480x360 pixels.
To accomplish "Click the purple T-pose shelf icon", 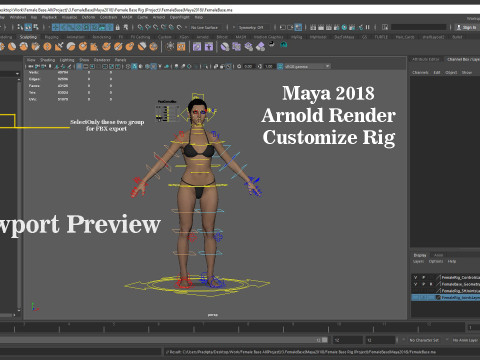I will (x=209, y=46).
